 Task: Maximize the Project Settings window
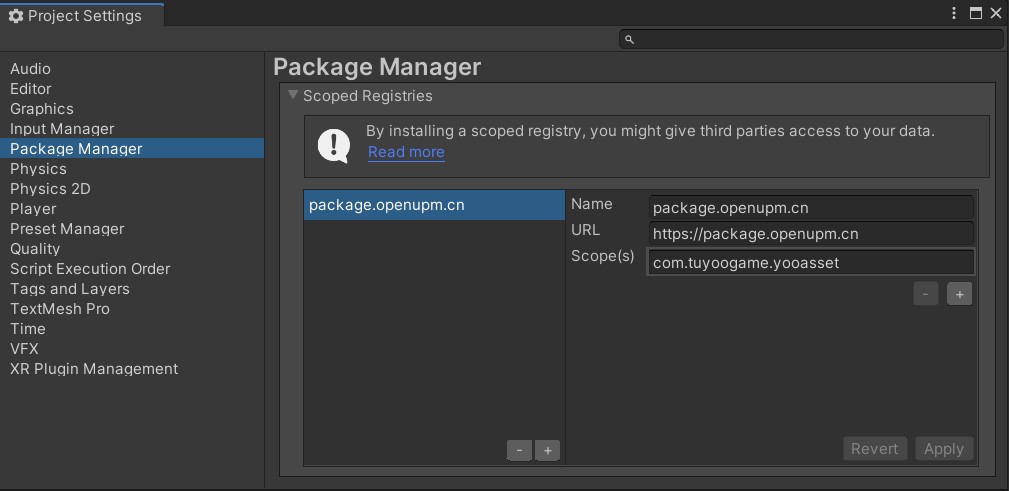(976, 13)
